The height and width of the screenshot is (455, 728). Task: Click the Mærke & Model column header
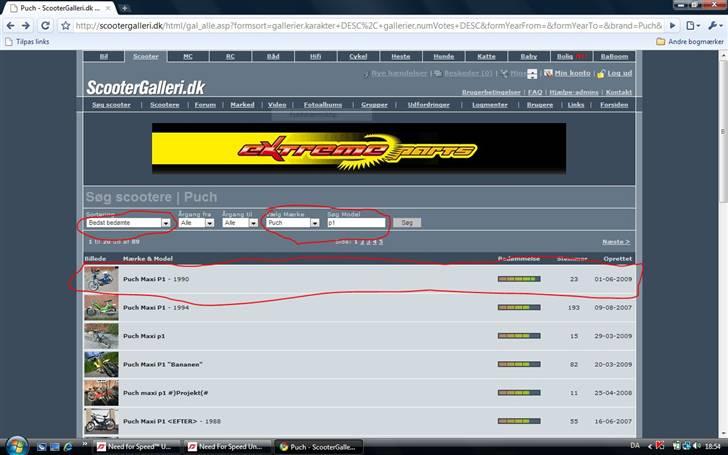click(x=148, y=259)
